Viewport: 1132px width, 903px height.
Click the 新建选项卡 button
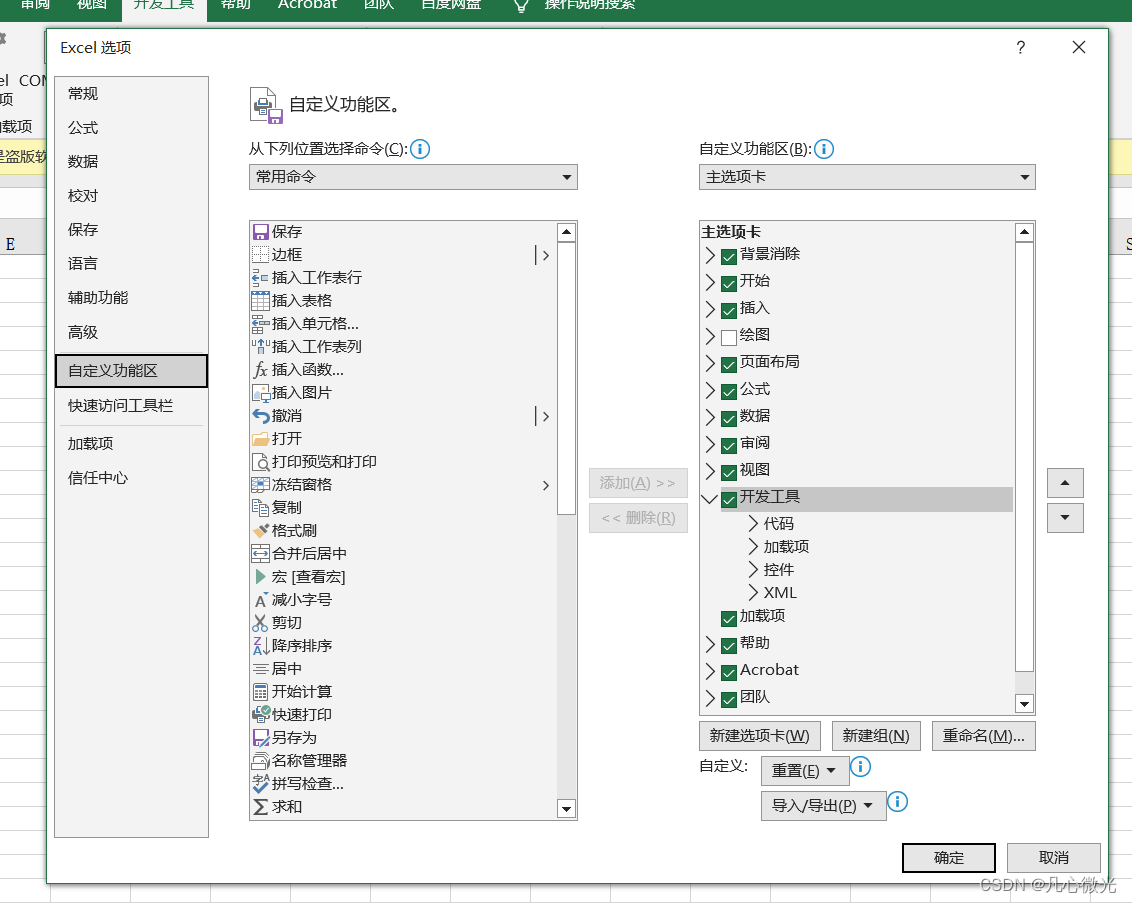(x=759, y=736)
